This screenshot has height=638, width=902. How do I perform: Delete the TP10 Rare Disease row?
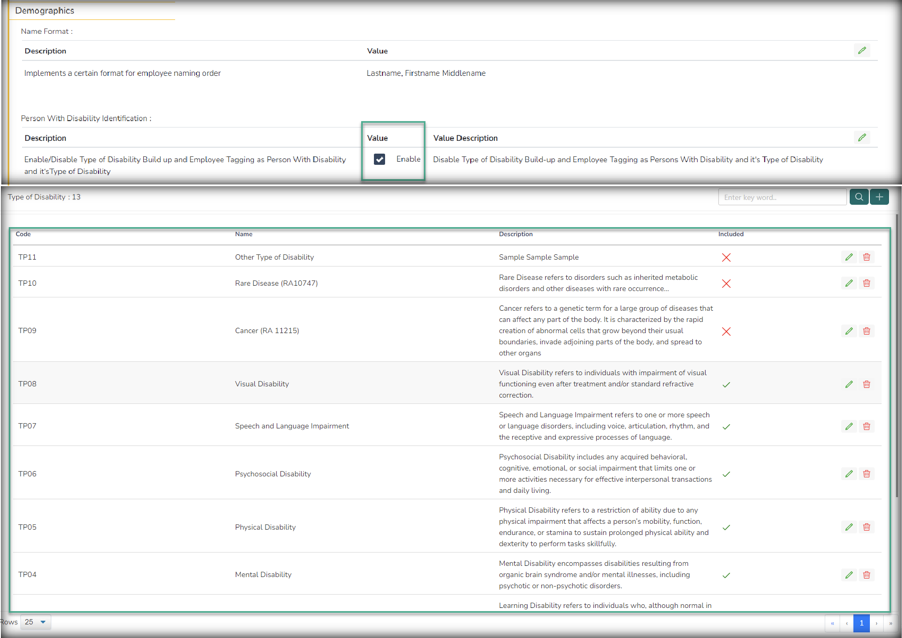tap(866, 283)
